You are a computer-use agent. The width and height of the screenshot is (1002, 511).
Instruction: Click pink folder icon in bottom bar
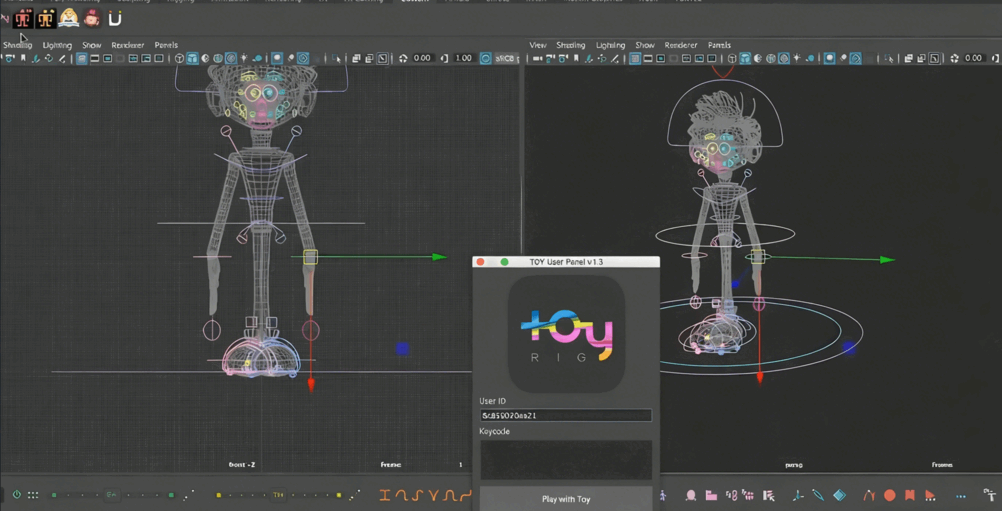click(x=710, y=495)
